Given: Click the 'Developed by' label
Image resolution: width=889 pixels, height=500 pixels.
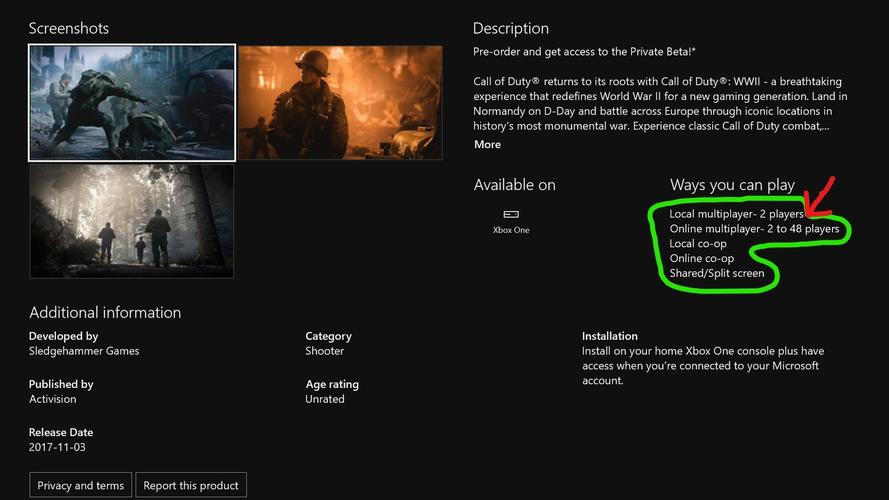Looking at the screenshot, I should coord(64,336).
